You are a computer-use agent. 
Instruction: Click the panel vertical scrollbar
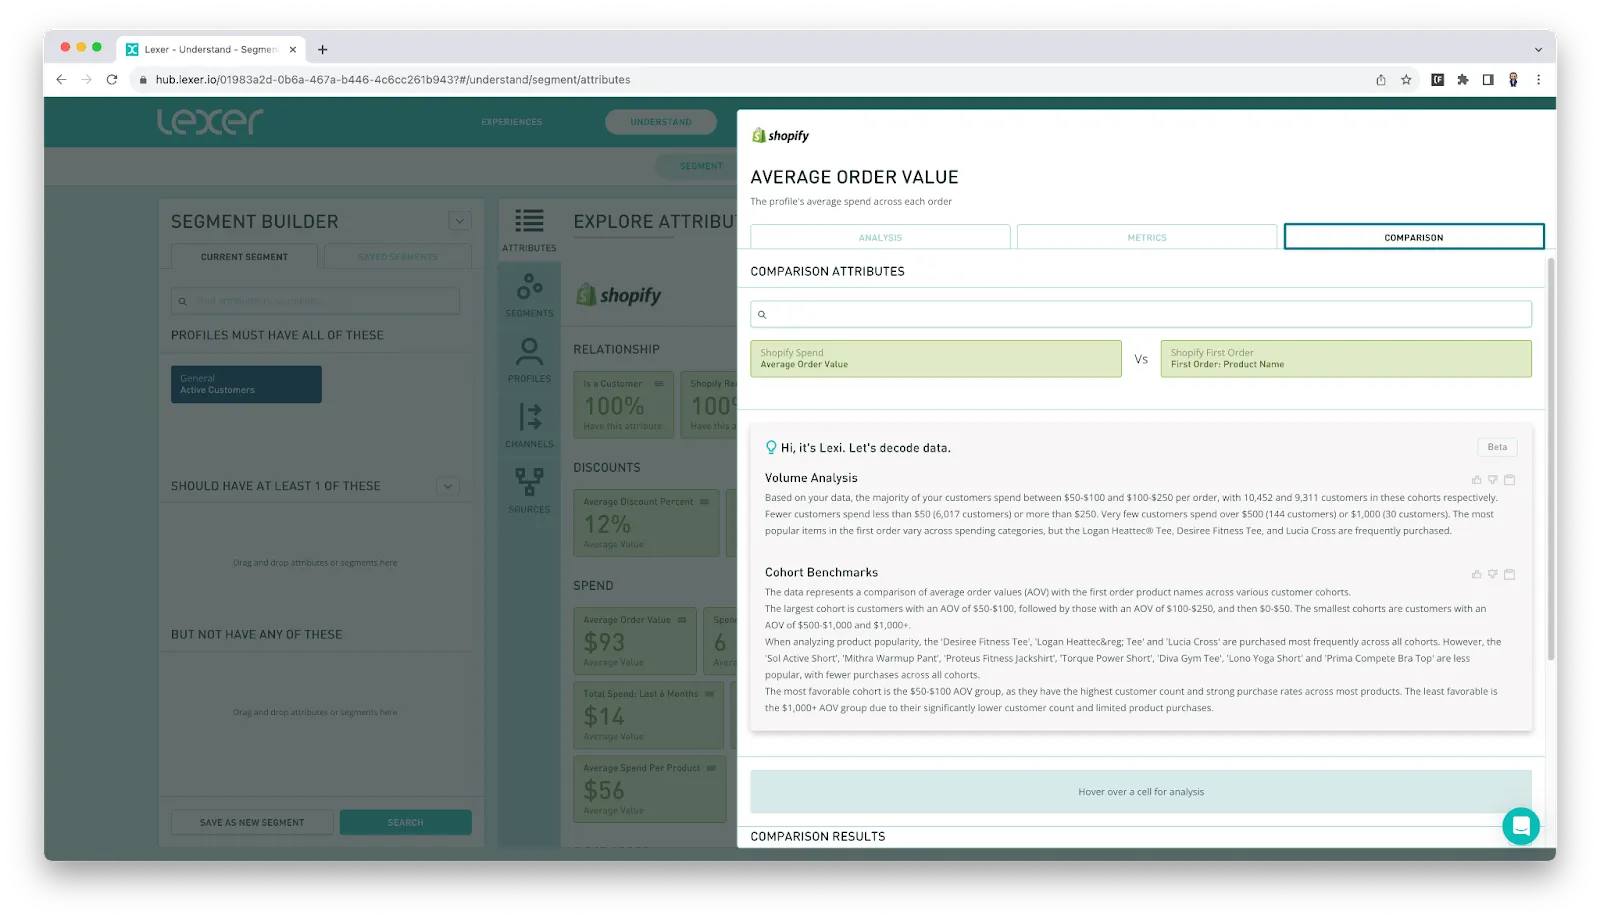tap(1551, 460)
